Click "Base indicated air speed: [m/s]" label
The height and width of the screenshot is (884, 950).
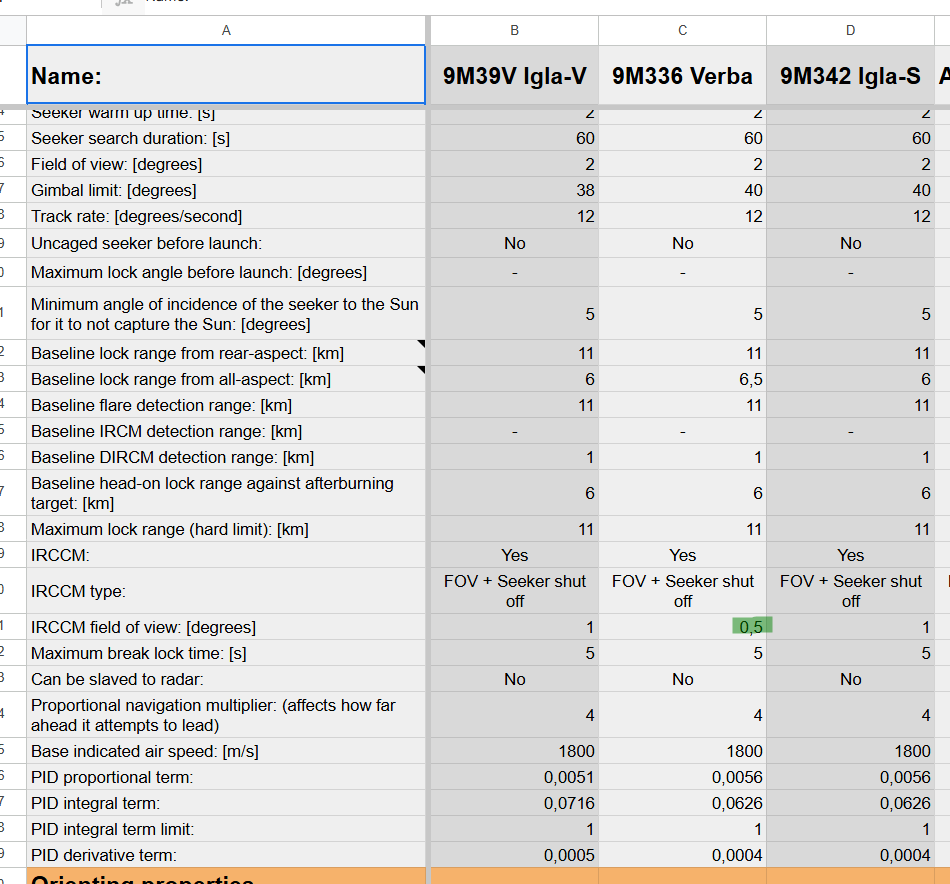point(145,751)
